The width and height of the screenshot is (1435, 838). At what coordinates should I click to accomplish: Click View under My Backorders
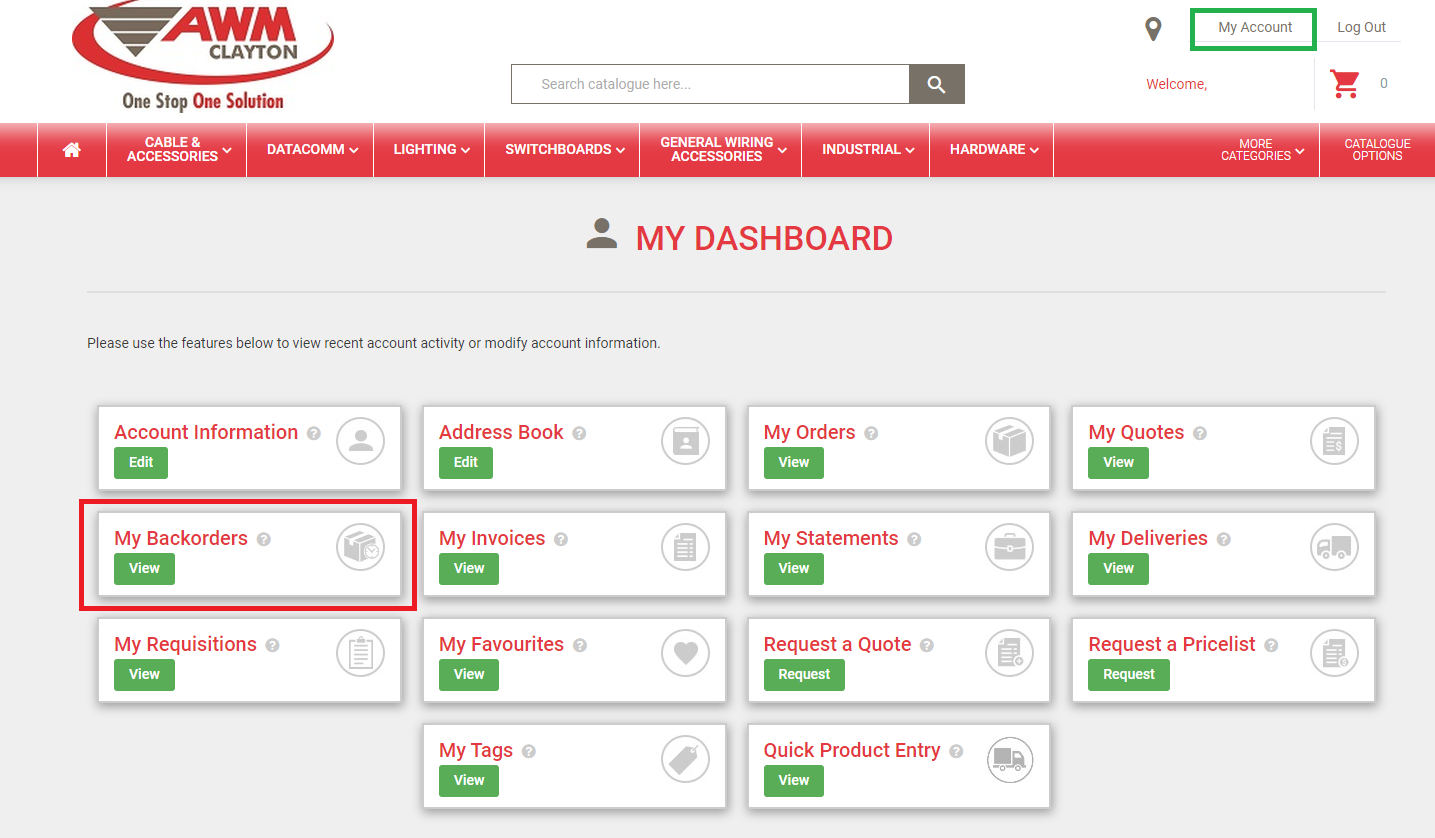click(144, 569)
